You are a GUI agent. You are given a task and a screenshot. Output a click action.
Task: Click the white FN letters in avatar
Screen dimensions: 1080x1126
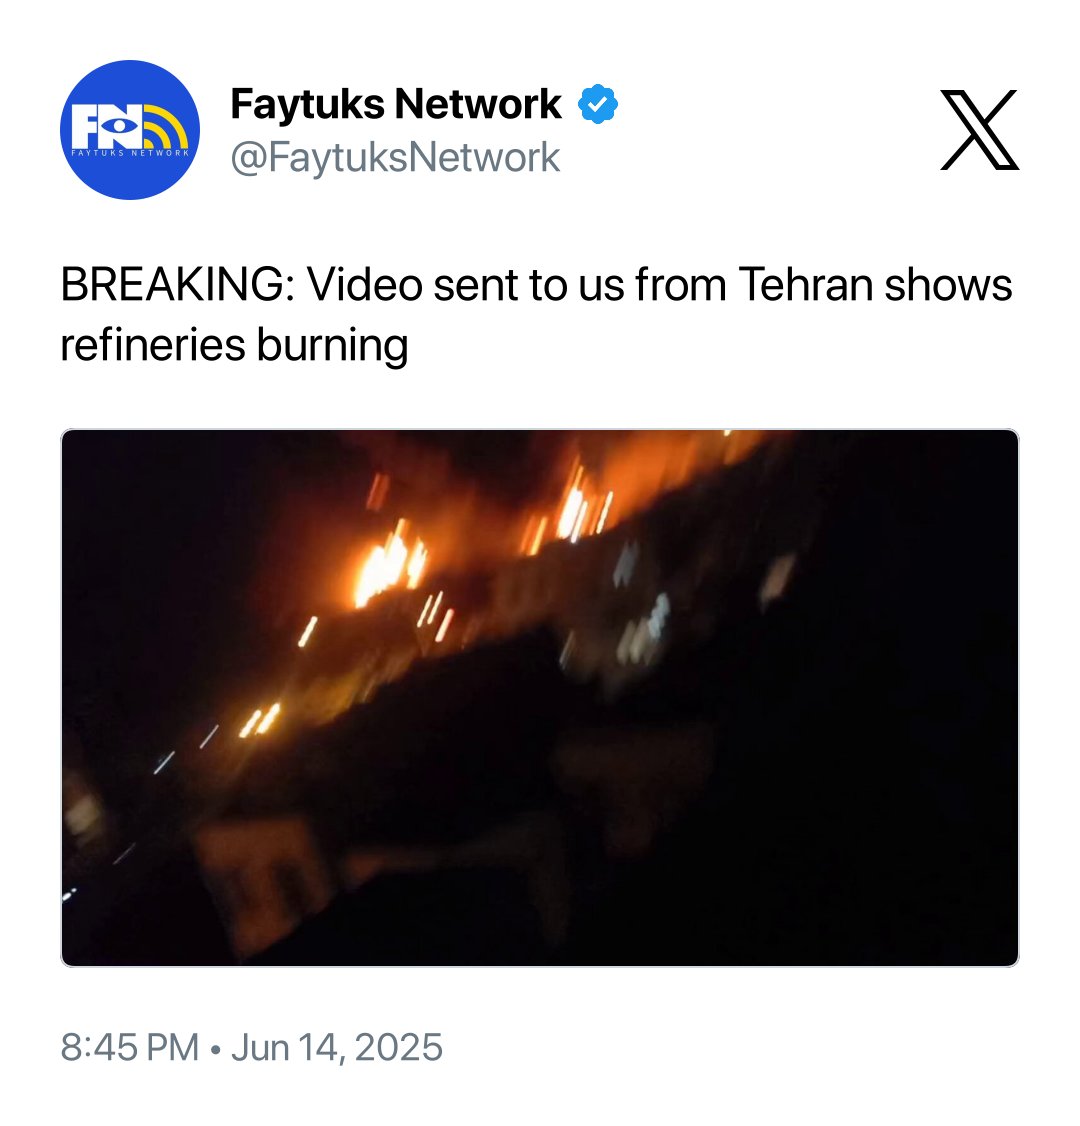[108, 126]
